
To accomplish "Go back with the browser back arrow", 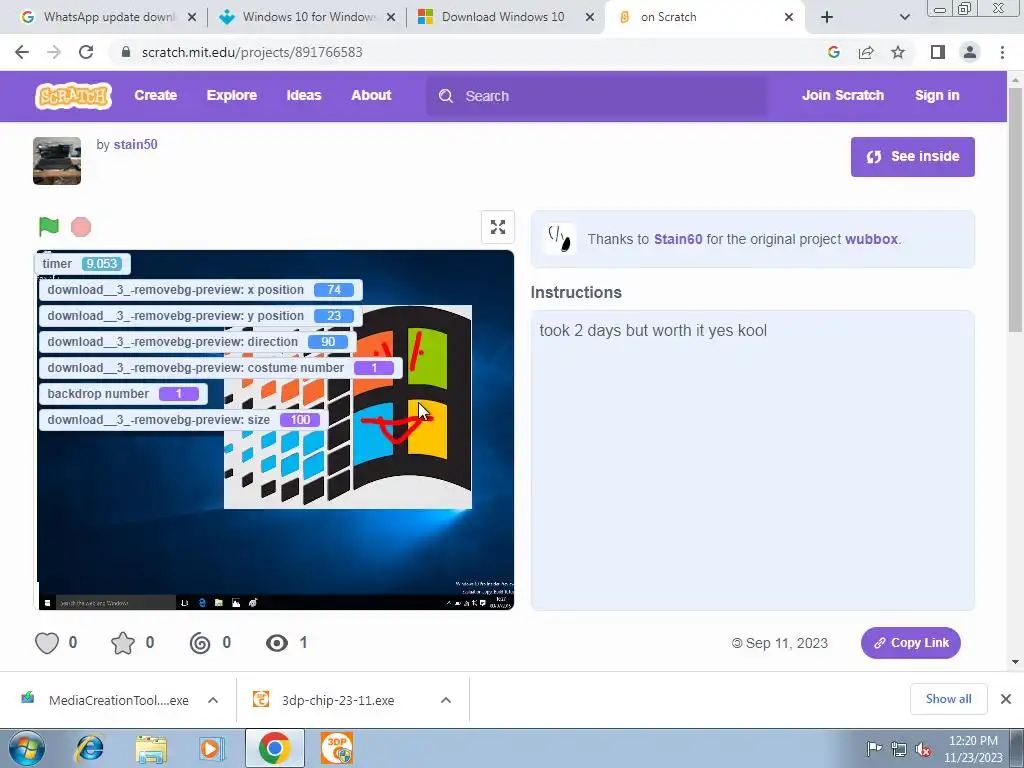I will 22,52.
